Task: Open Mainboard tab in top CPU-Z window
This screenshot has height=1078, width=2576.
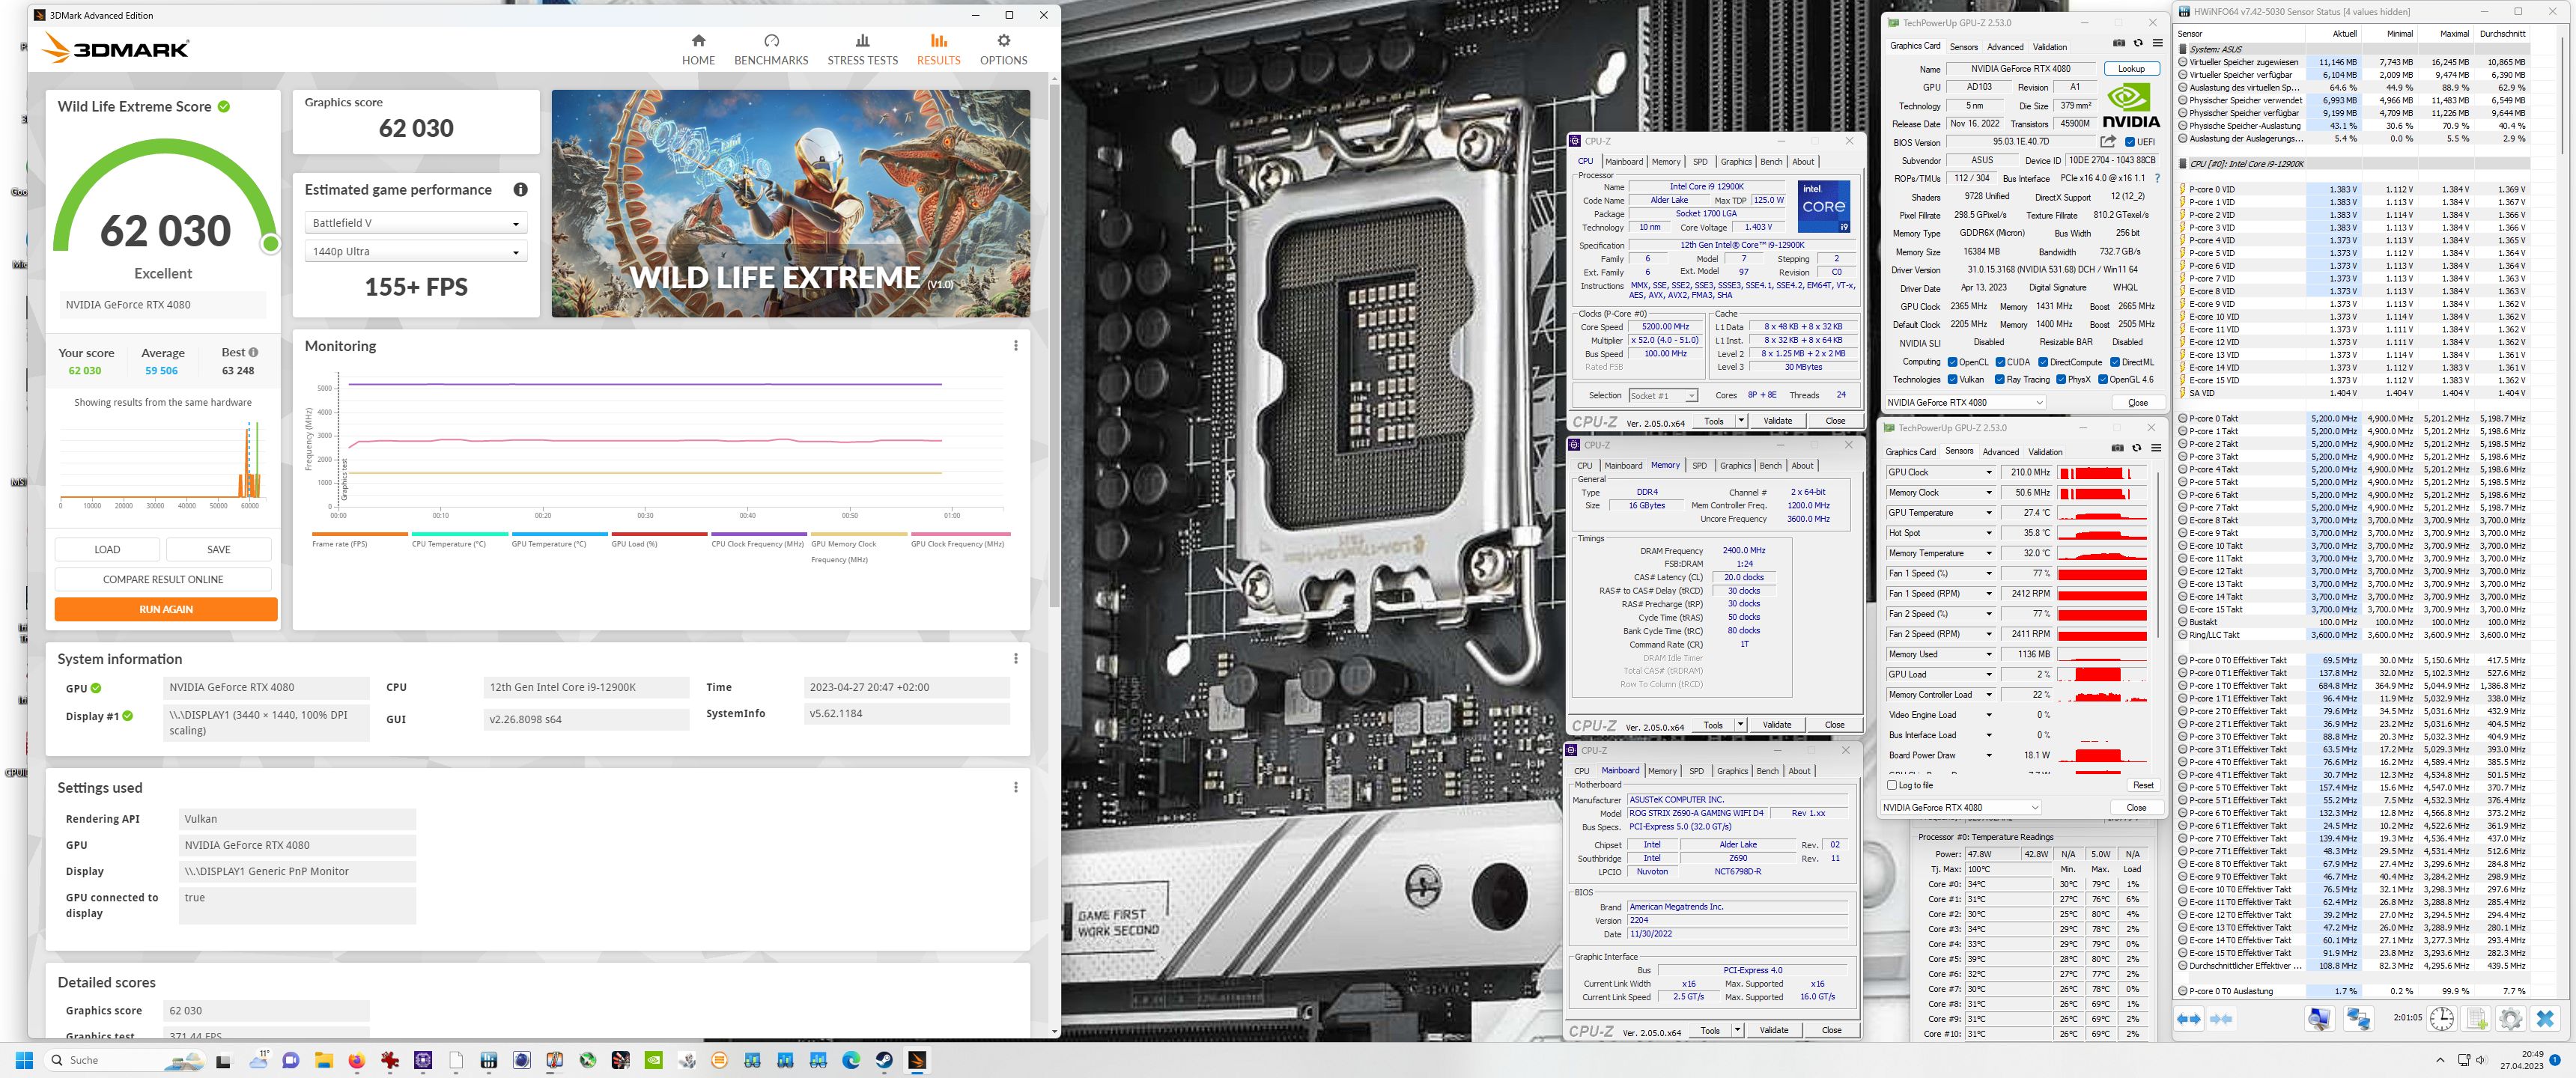Action: pos(1624,162)
